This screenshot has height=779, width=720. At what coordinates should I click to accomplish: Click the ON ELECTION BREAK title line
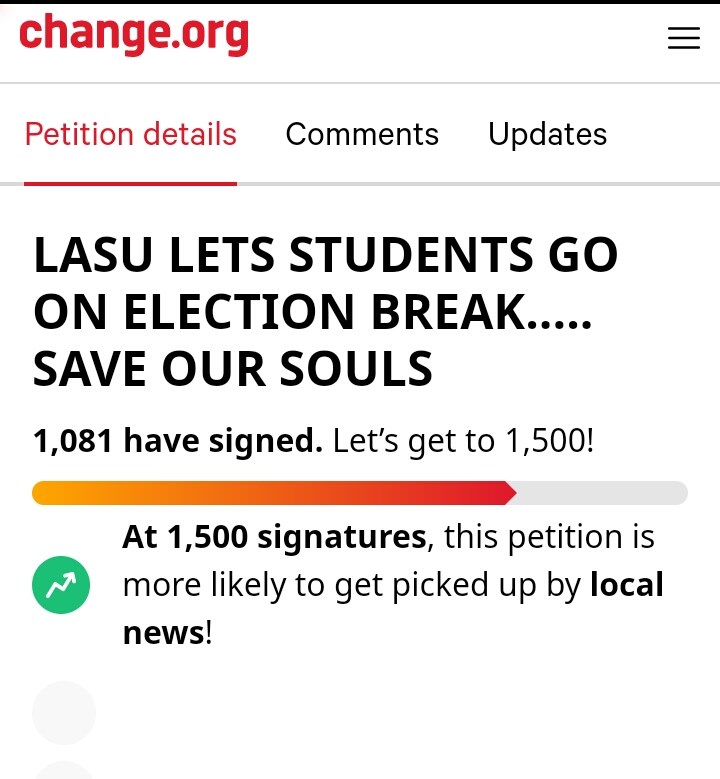313,312
